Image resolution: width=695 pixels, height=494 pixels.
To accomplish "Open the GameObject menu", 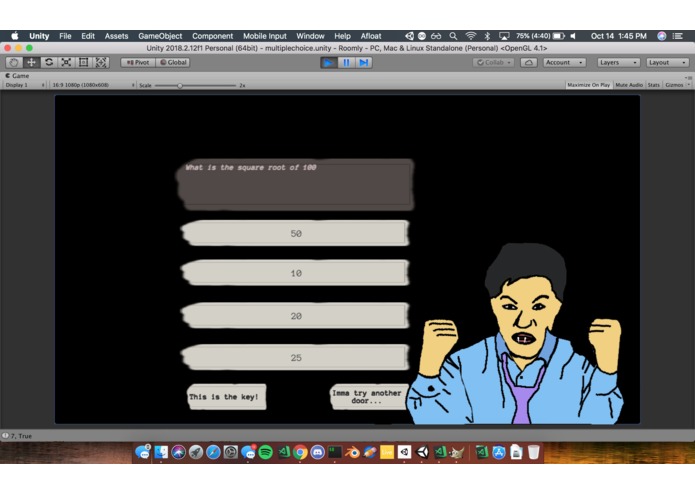I will (160, 36).
